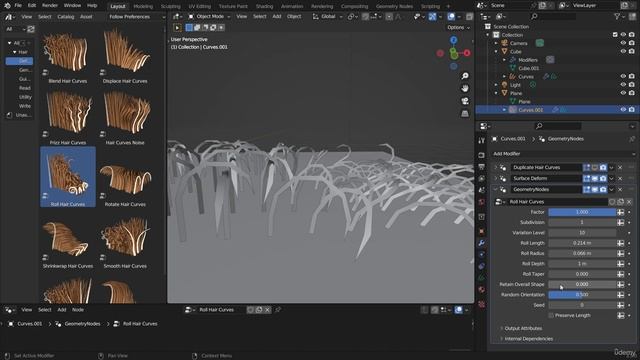Open viewport Options dropdown
Viewport: 640px width, 360px height.
pos(458,28)
